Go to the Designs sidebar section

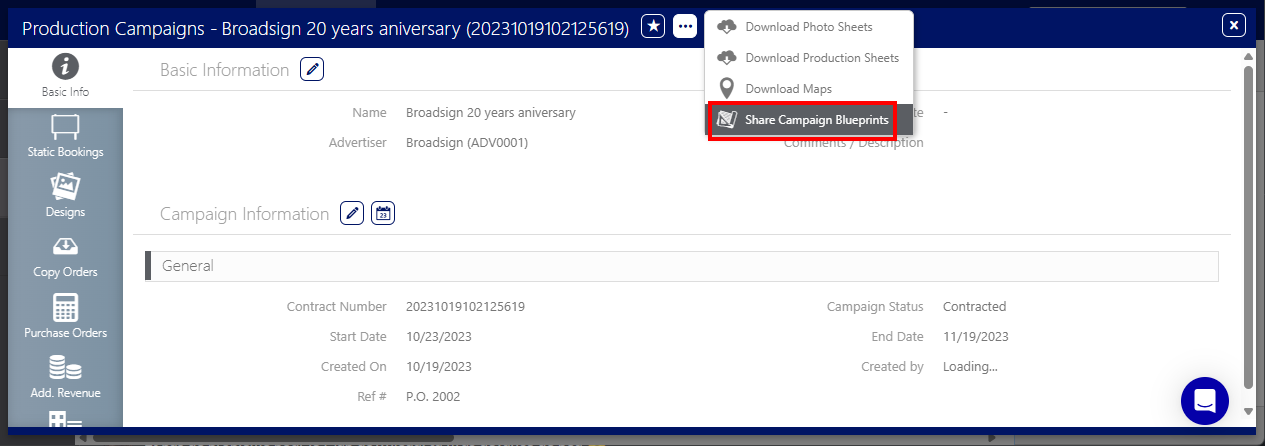pyautogui.click(x=65, y=197)
